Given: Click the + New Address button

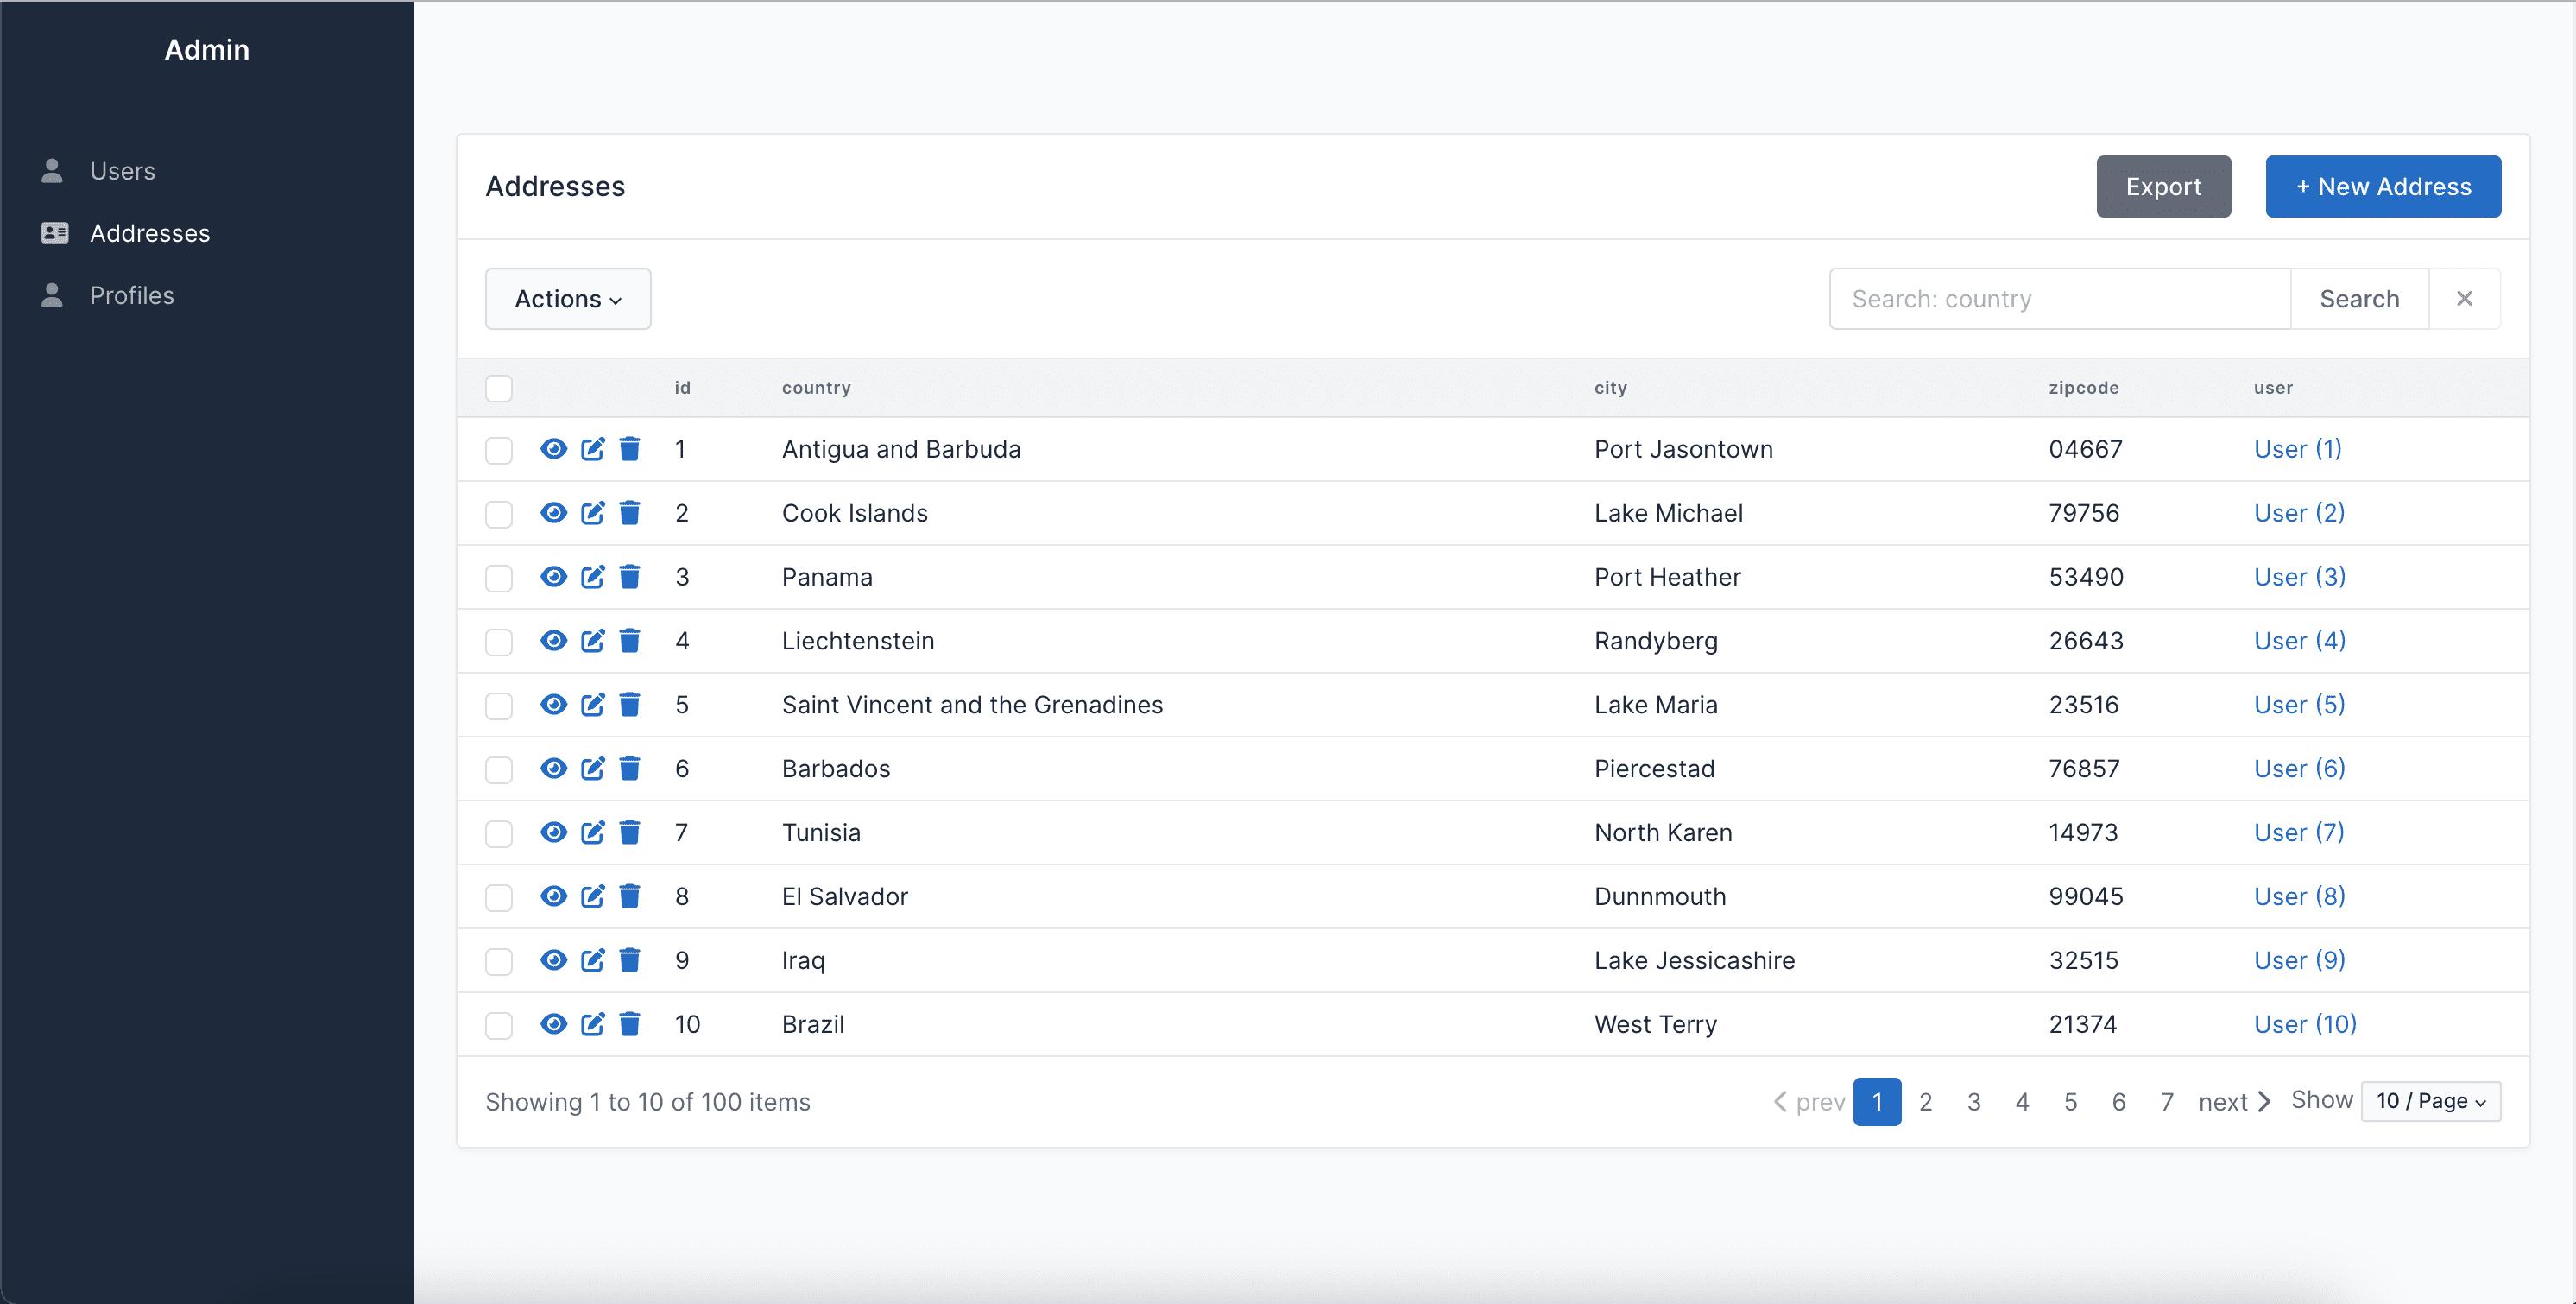Looking at the screenshot, I should click(2382, 186).
